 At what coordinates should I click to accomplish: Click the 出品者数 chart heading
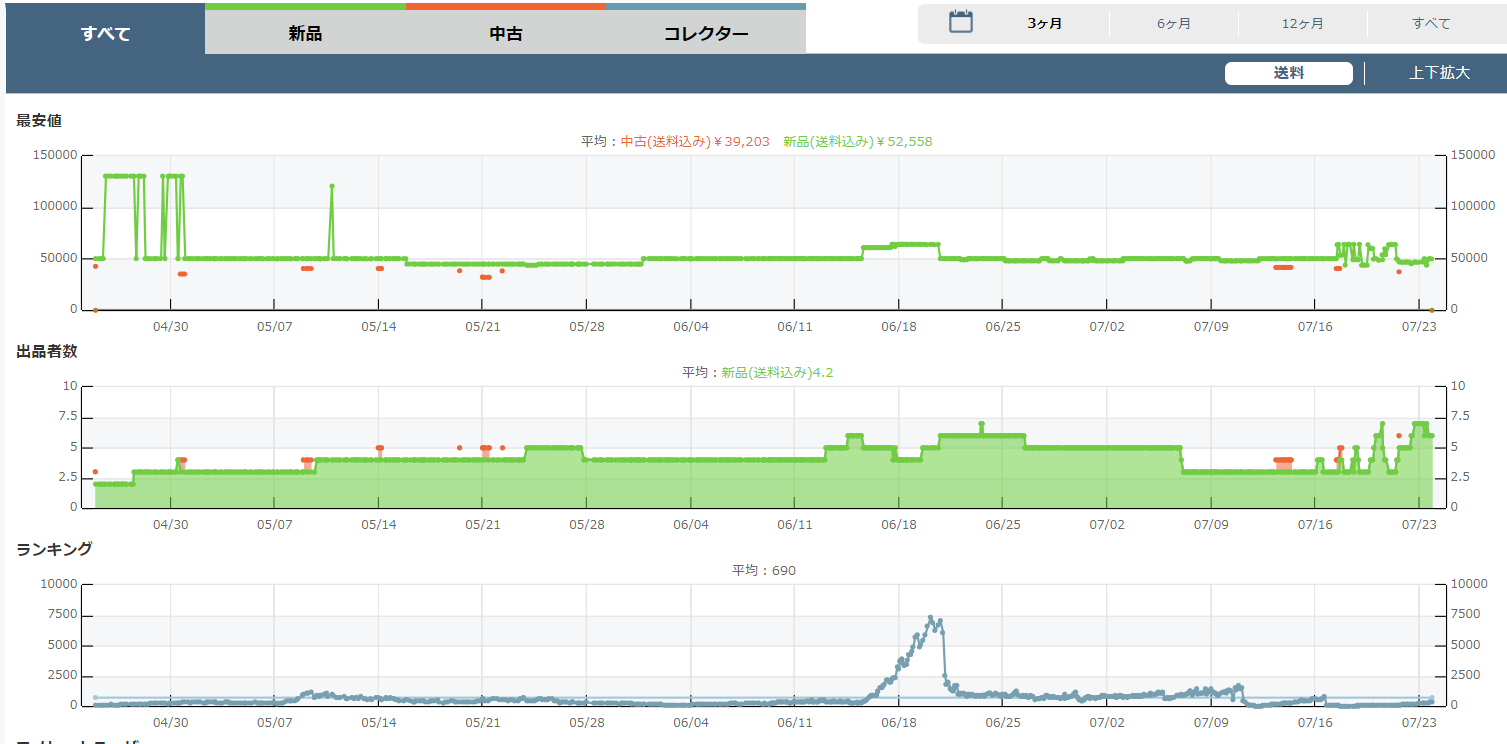(46, 350)
